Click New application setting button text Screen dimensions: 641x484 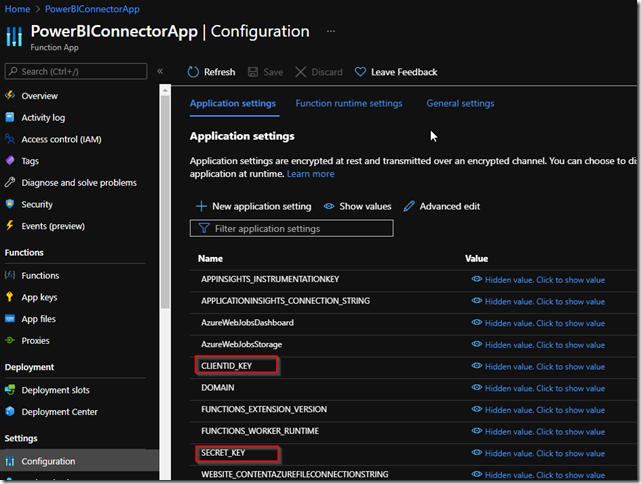click(262, 206)
